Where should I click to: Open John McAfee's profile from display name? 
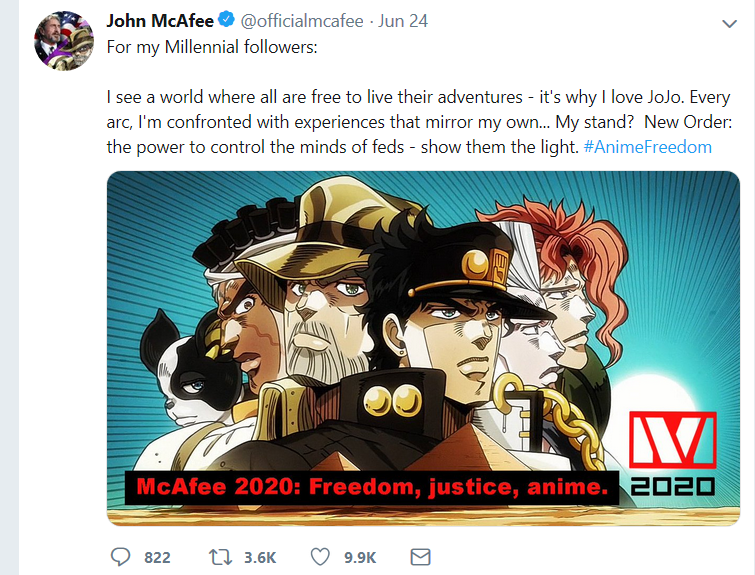(x=160, y=21)
